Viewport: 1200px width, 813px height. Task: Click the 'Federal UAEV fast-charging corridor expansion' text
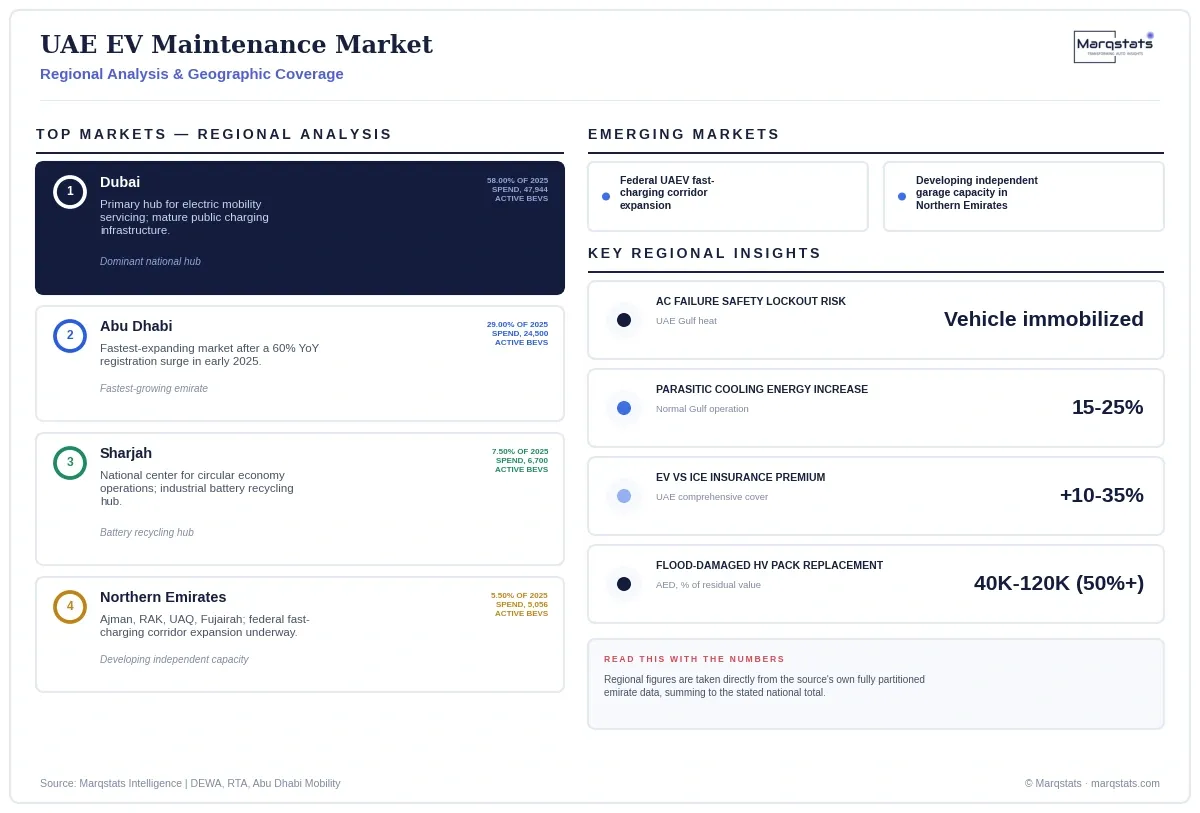pos(667,193)
